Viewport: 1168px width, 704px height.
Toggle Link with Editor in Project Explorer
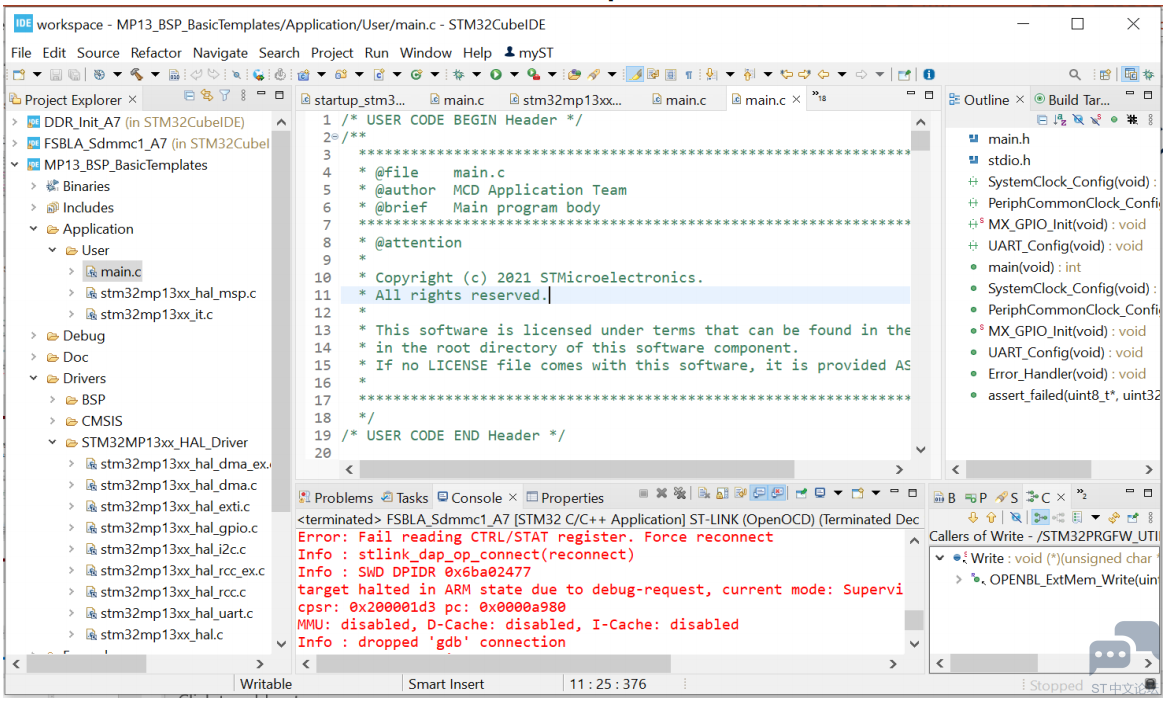[206, 96]
